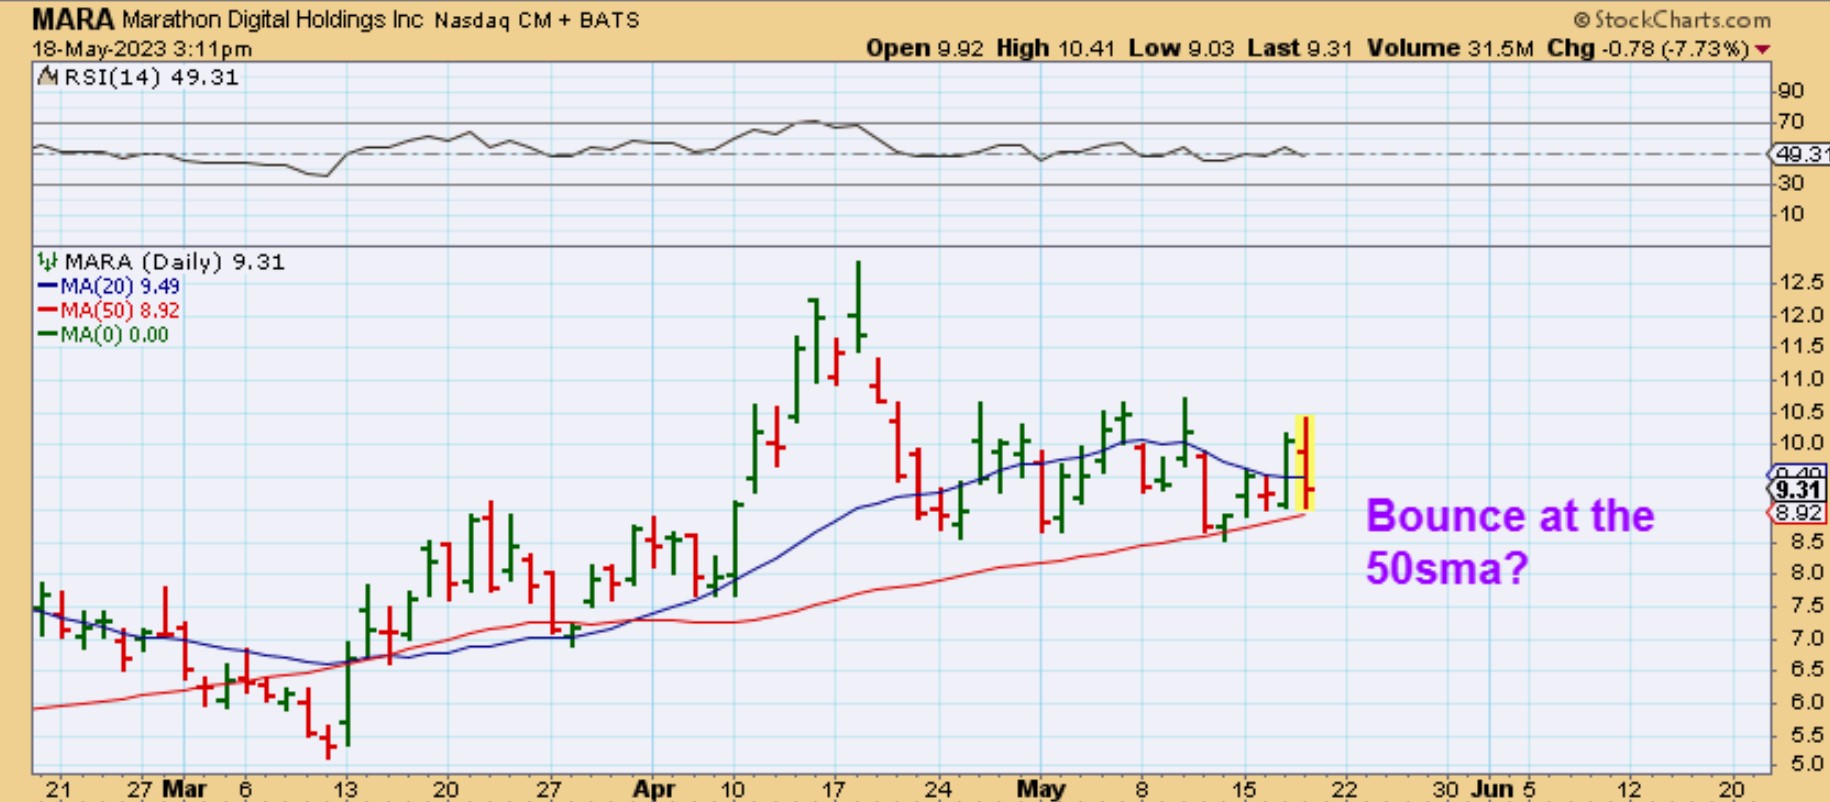Viewport: 1830px width, 802px height.
Task: Click the 7.0 price axis label
Action: click(x=1807, y=638)
